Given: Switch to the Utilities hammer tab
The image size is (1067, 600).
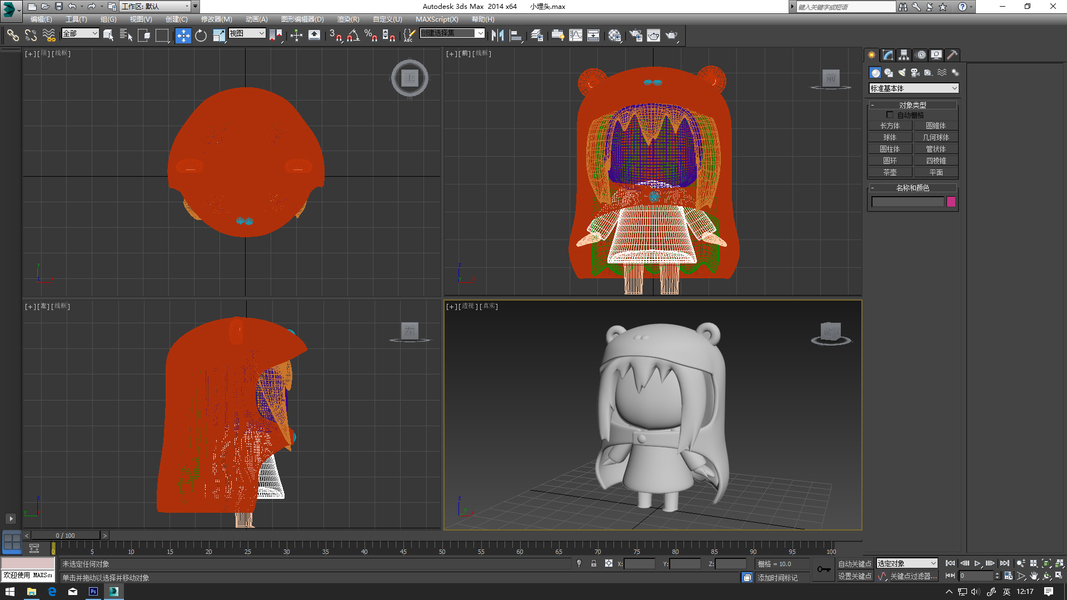Looking at the screenshot, I should 952,54.
